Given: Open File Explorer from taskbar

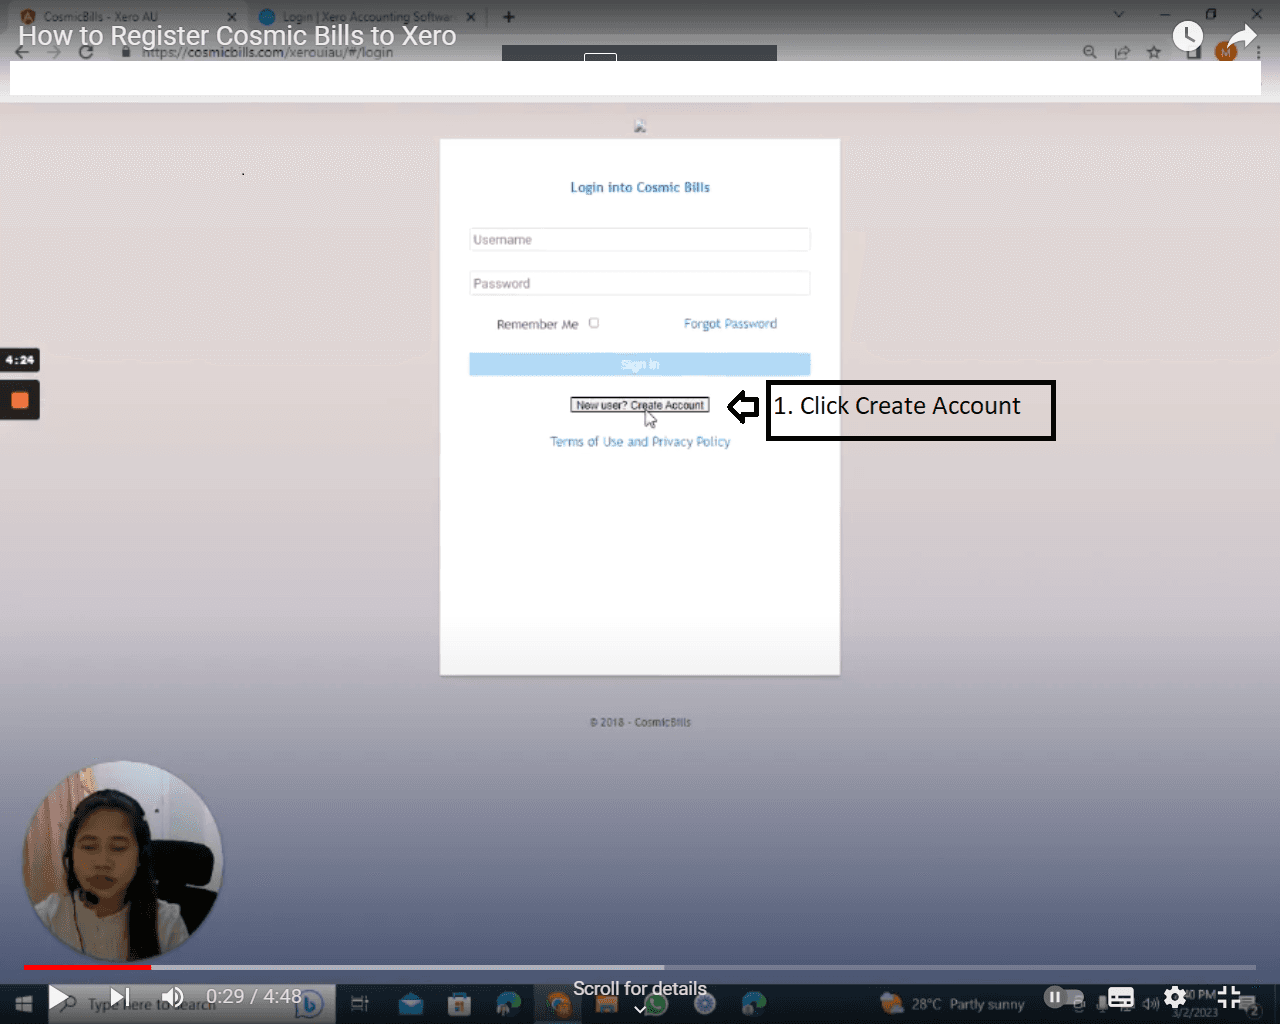Looking at the screenshot, I should click(606, 1003).
